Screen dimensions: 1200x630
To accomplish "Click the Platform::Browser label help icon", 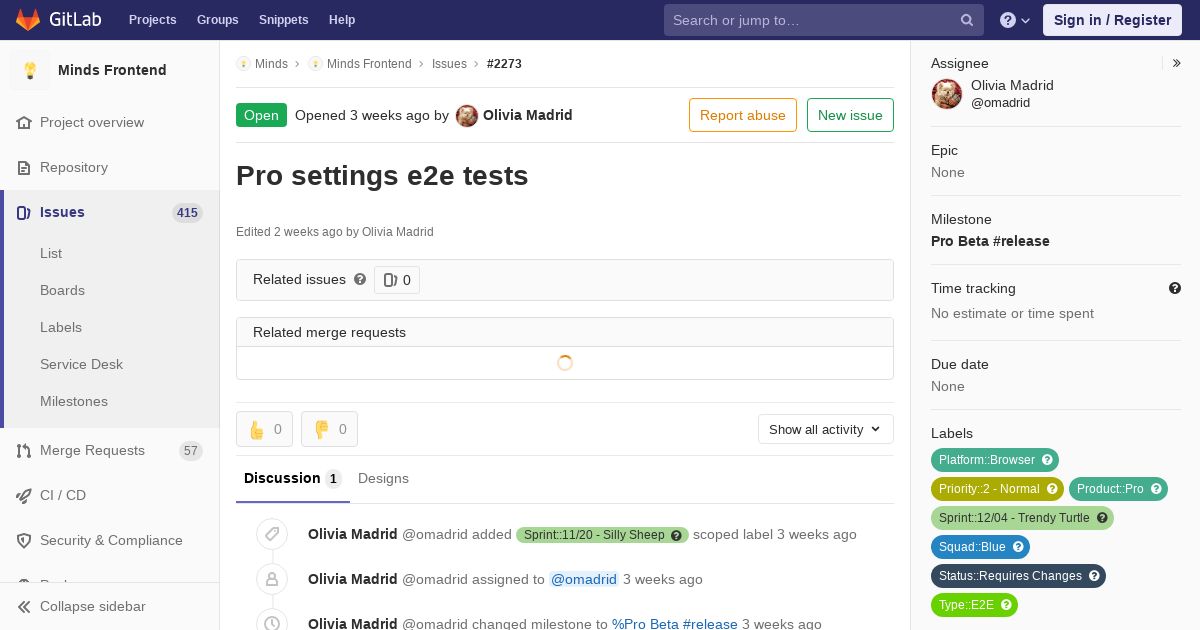I will point(1047,460).
